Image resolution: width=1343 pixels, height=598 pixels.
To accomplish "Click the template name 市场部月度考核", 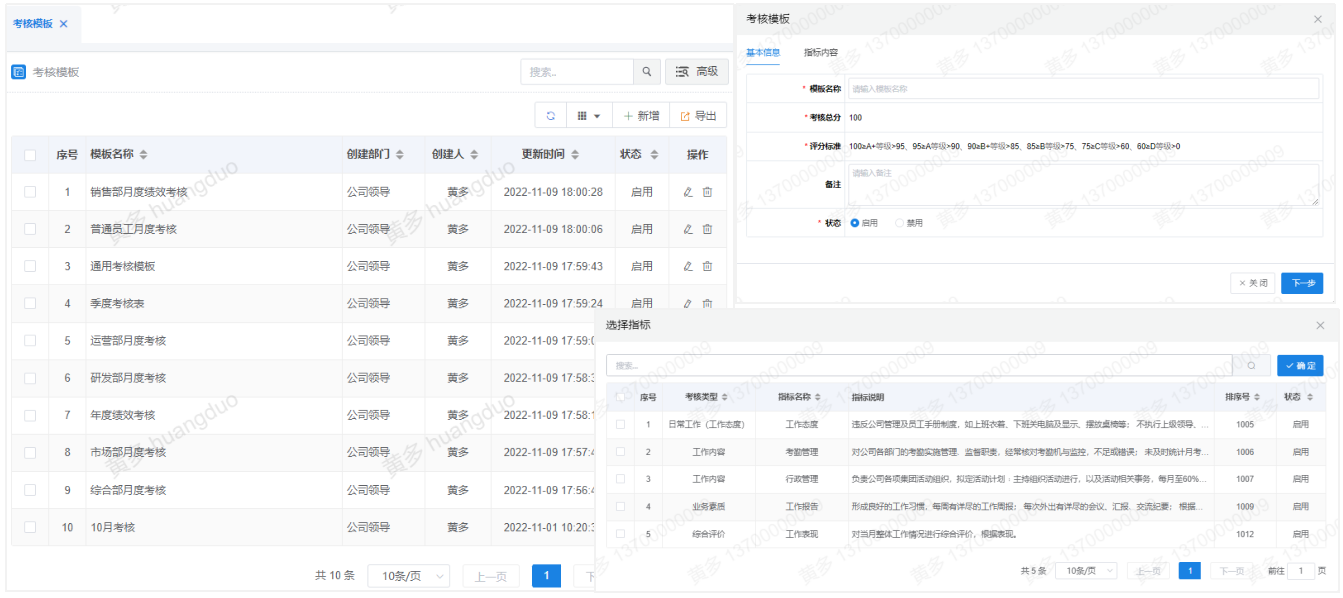I will (x=128, y=452).
